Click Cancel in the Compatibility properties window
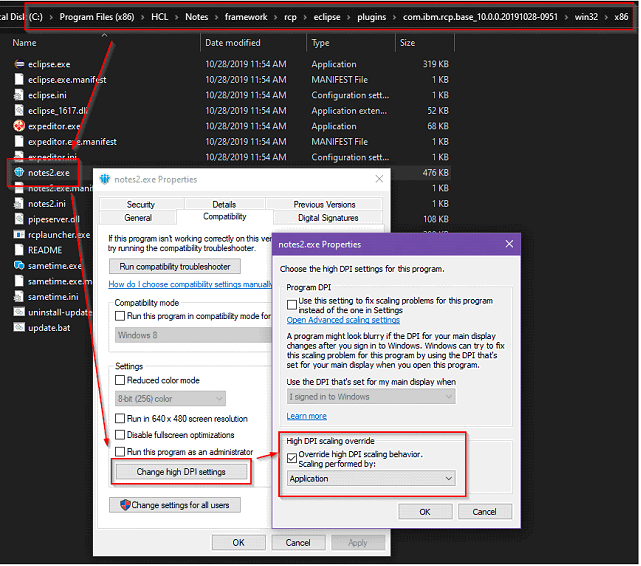Viewport: 641px width, 566px height. 298,543
